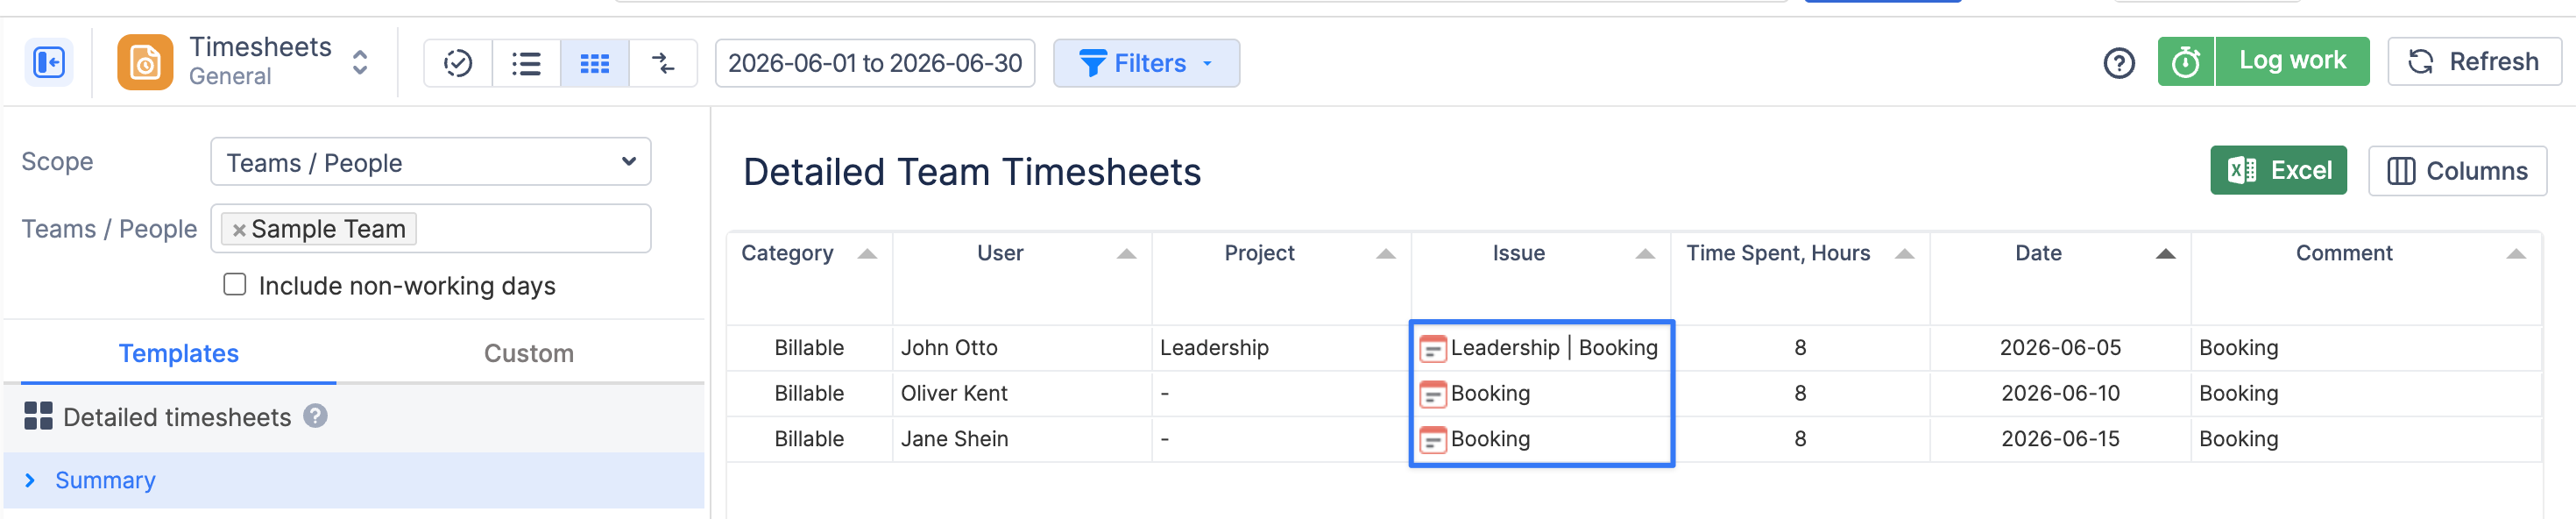Select the merge arrows view icon
Image resolution: width=2576 pixels, height=519 pixels.
coord(663,63)
